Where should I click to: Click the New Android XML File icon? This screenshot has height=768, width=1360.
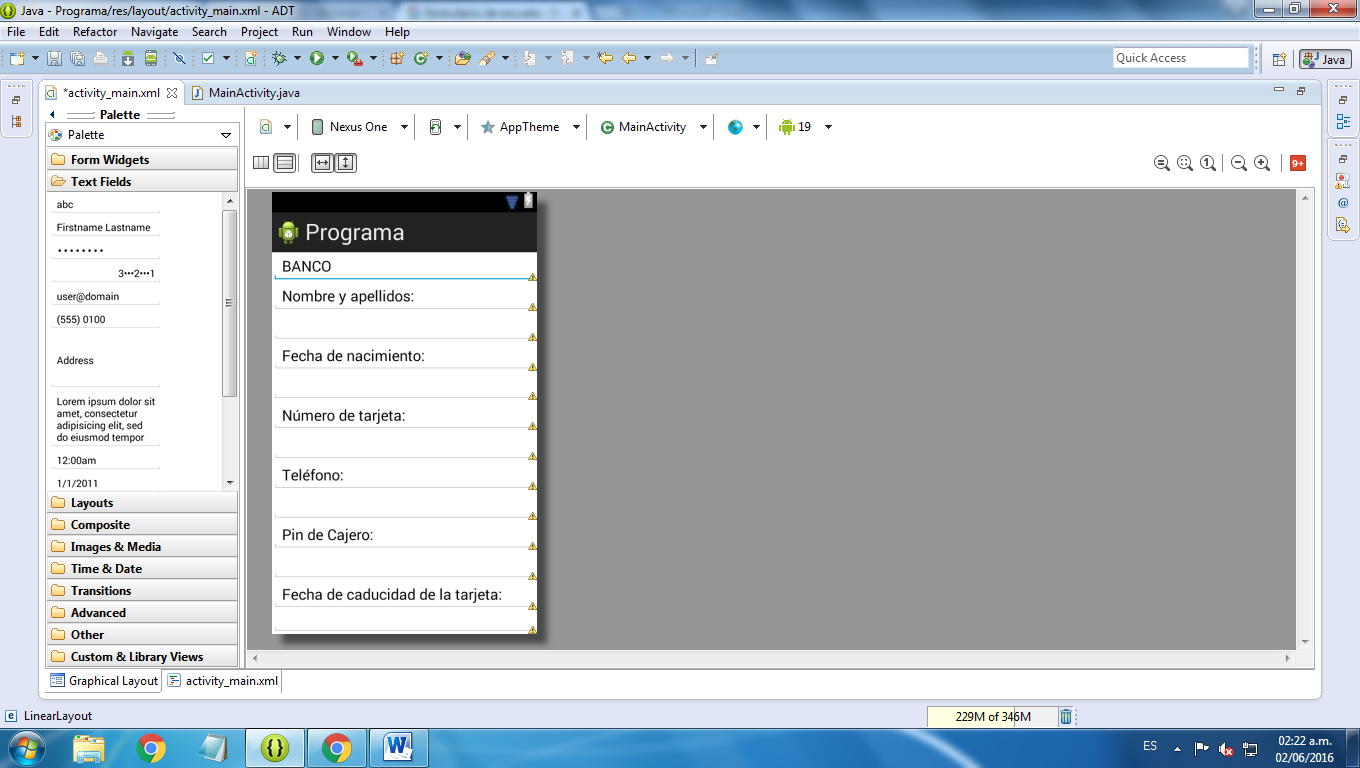[x=251, y=58]
